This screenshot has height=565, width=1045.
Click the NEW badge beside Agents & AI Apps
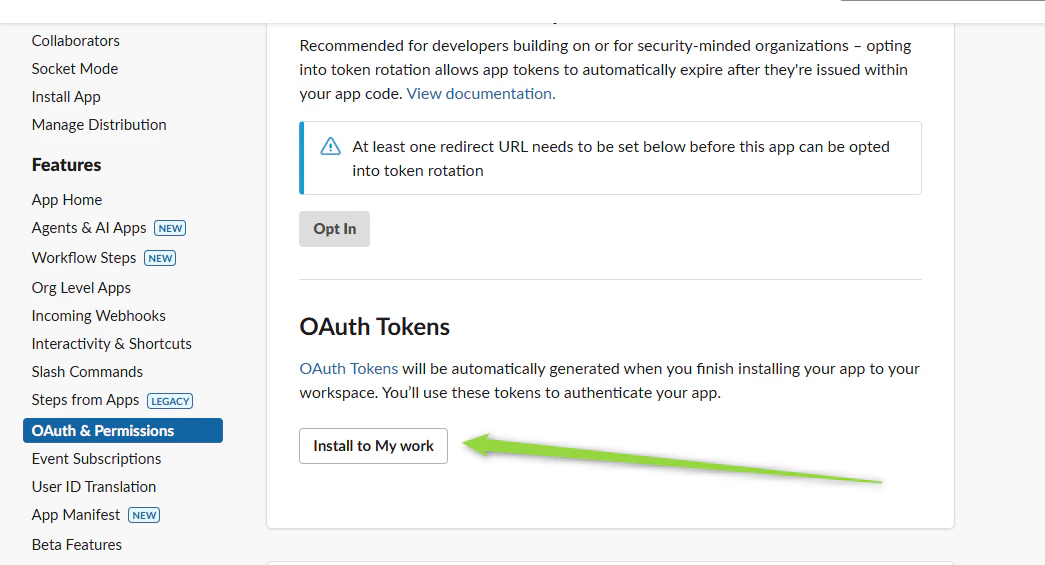(x=170, y=229)
